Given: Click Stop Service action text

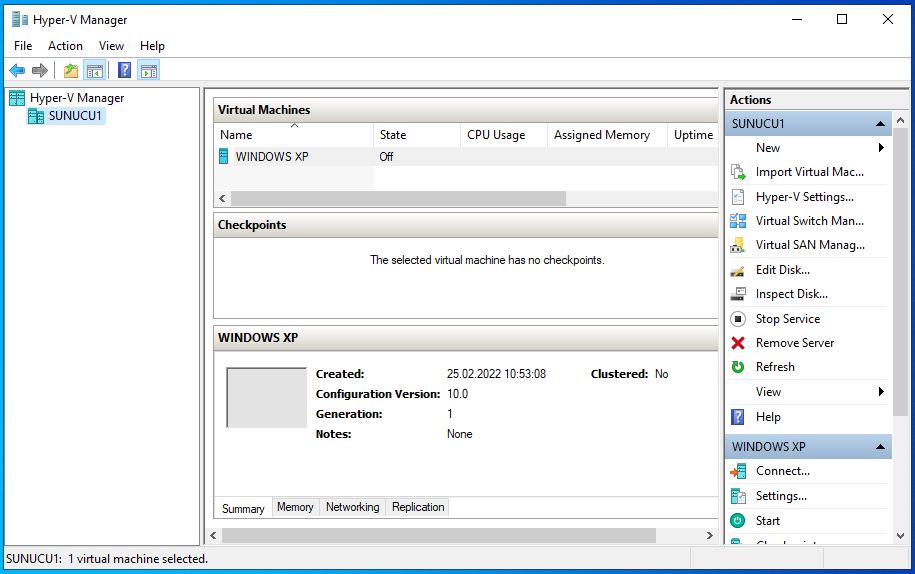Looking at the screenshot, I should [788, 318].
